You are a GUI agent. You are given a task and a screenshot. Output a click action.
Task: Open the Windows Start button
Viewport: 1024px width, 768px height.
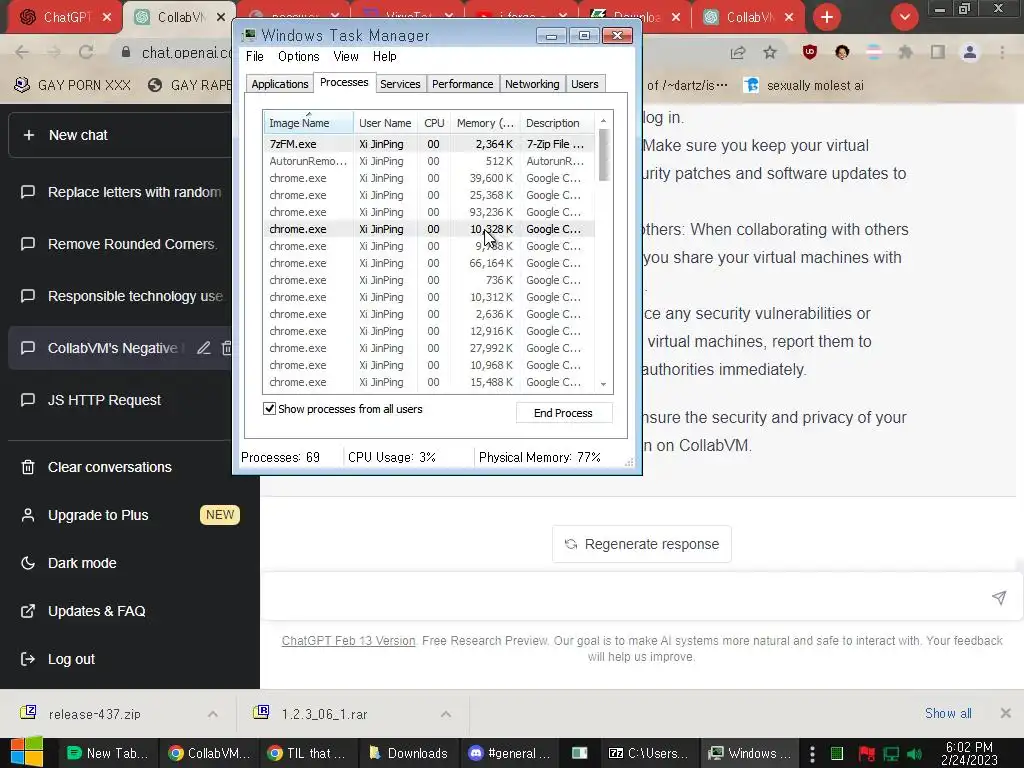click(x=26, y=752)
